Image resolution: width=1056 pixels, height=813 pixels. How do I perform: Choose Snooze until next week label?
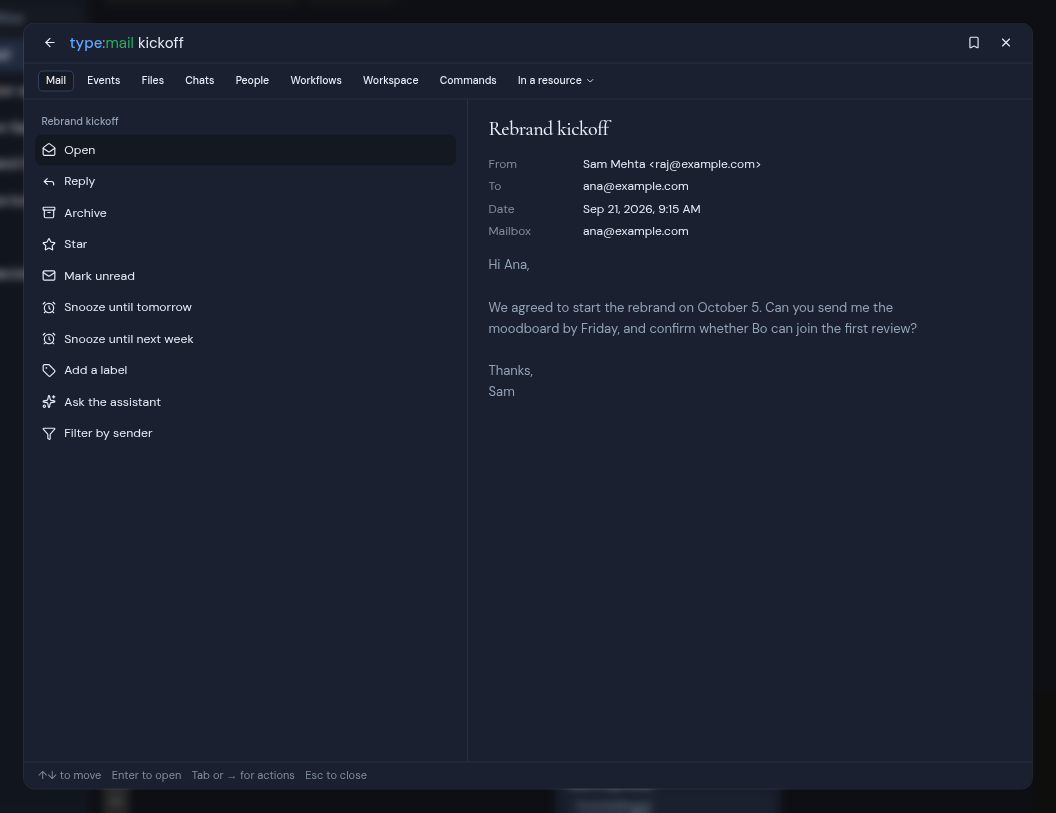coord(129,339)
